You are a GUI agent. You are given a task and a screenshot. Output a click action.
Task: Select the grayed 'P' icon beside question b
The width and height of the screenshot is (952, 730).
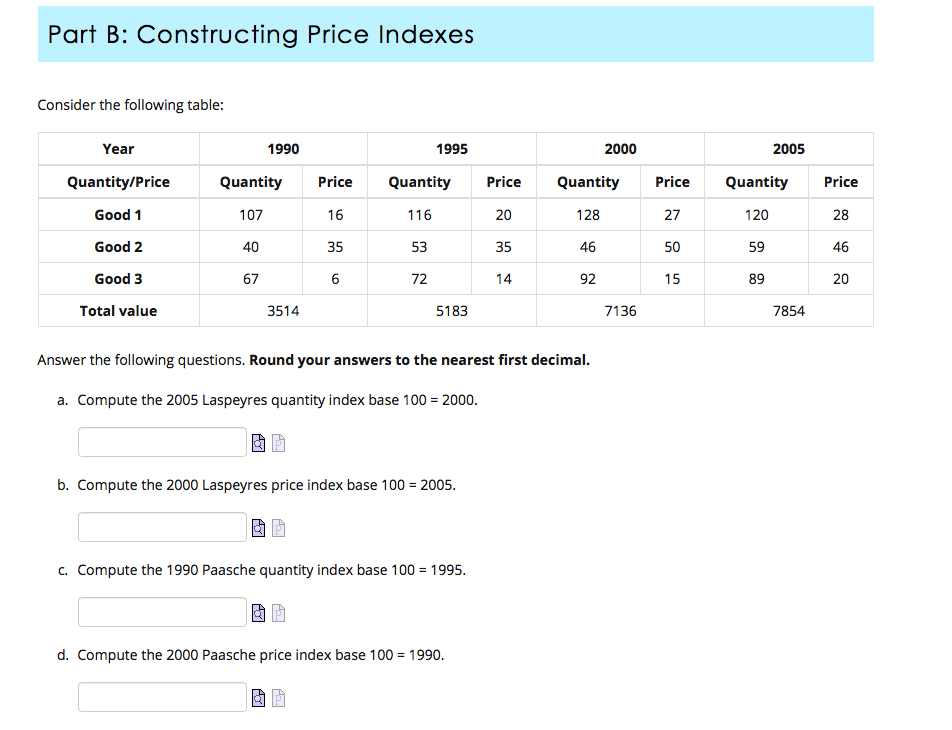[x=277, y=527]
